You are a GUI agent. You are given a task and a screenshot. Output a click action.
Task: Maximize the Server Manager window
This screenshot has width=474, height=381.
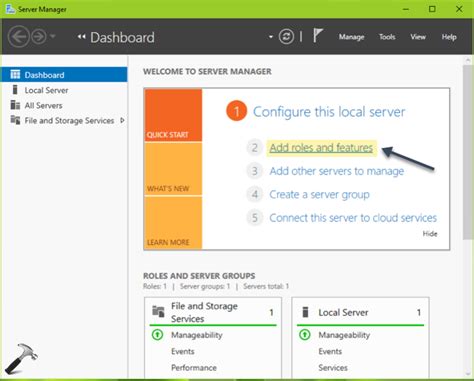click(432, 9)
